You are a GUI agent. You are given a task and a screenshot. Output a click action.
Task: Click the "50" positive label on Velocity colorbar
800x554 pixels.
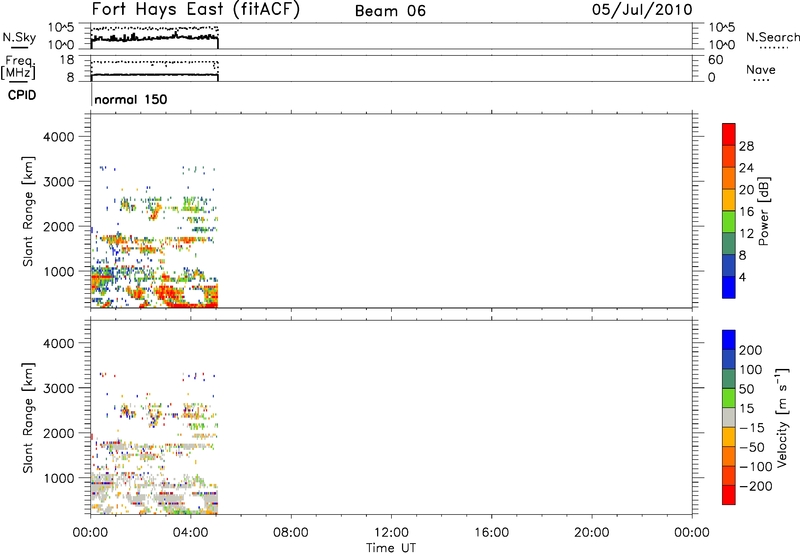tap(747, 389)
